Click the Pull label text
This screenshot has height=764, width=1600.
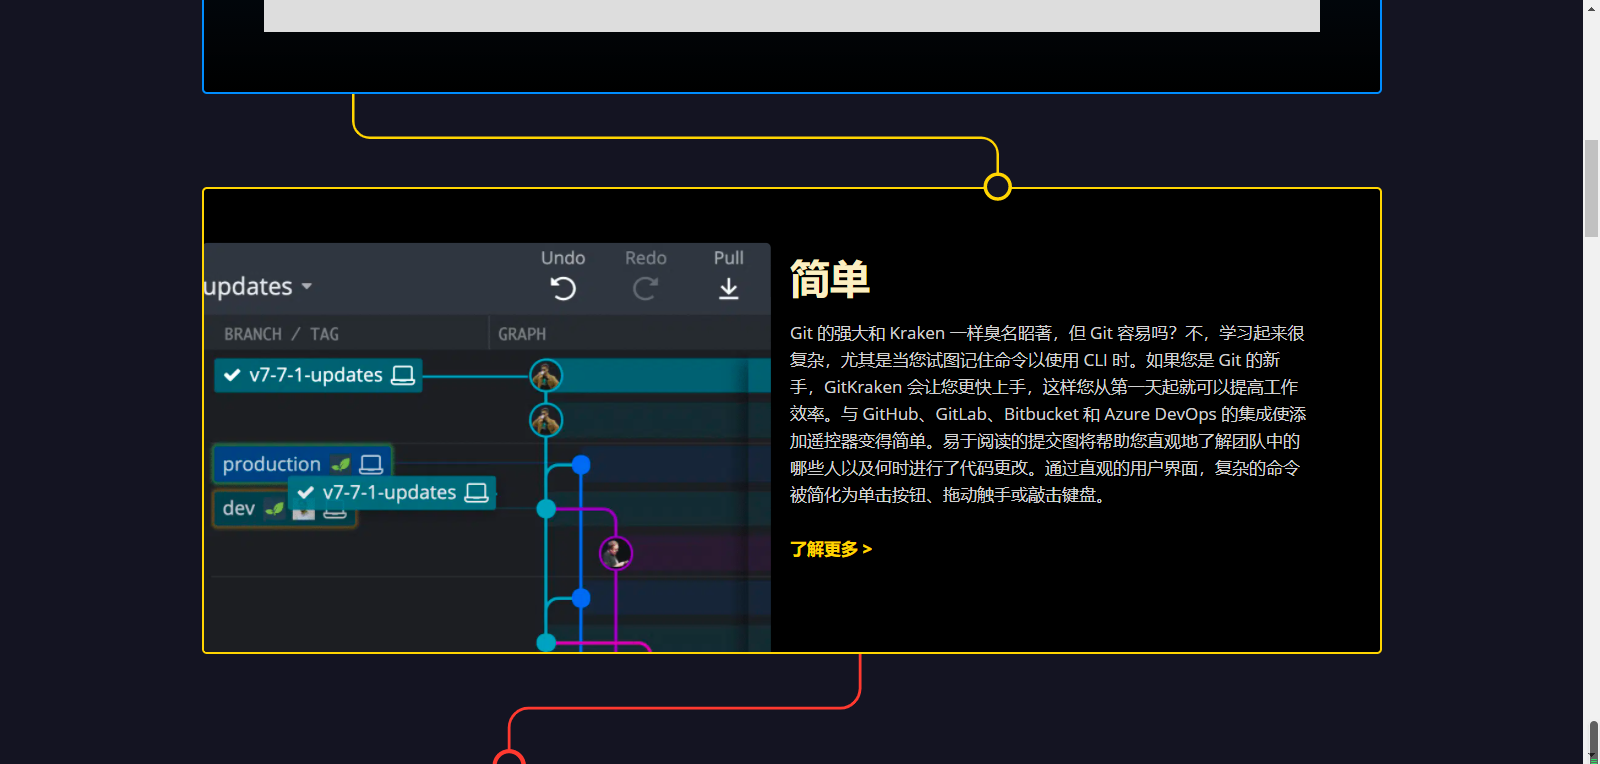pyautogui.click(x=729, y=258)
